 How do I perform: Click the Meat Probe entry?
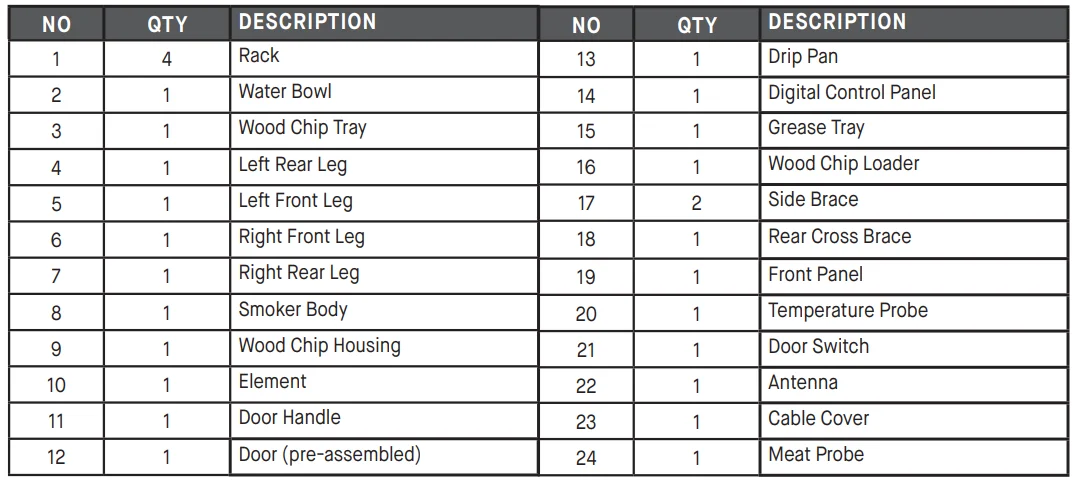815,455
